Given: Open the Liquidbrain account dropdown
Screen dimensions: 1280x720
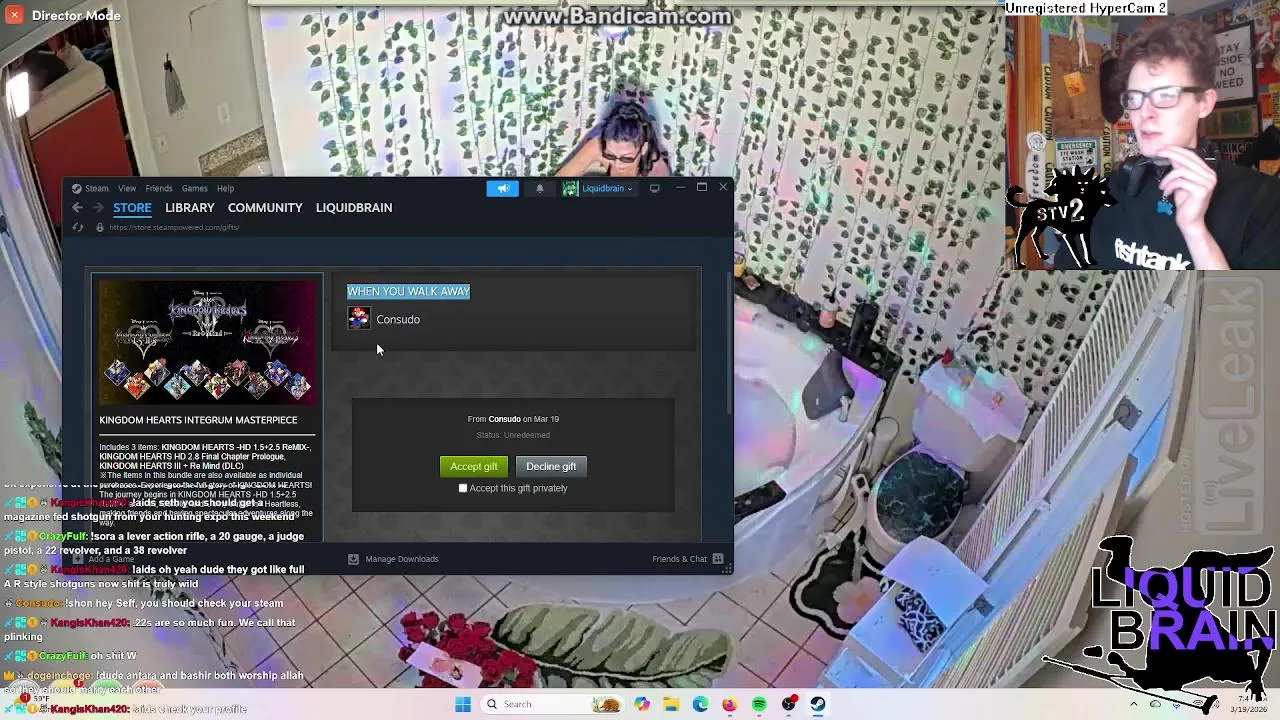Looking at the screenshot, I should pyautogui.click(x=598, y=188).
